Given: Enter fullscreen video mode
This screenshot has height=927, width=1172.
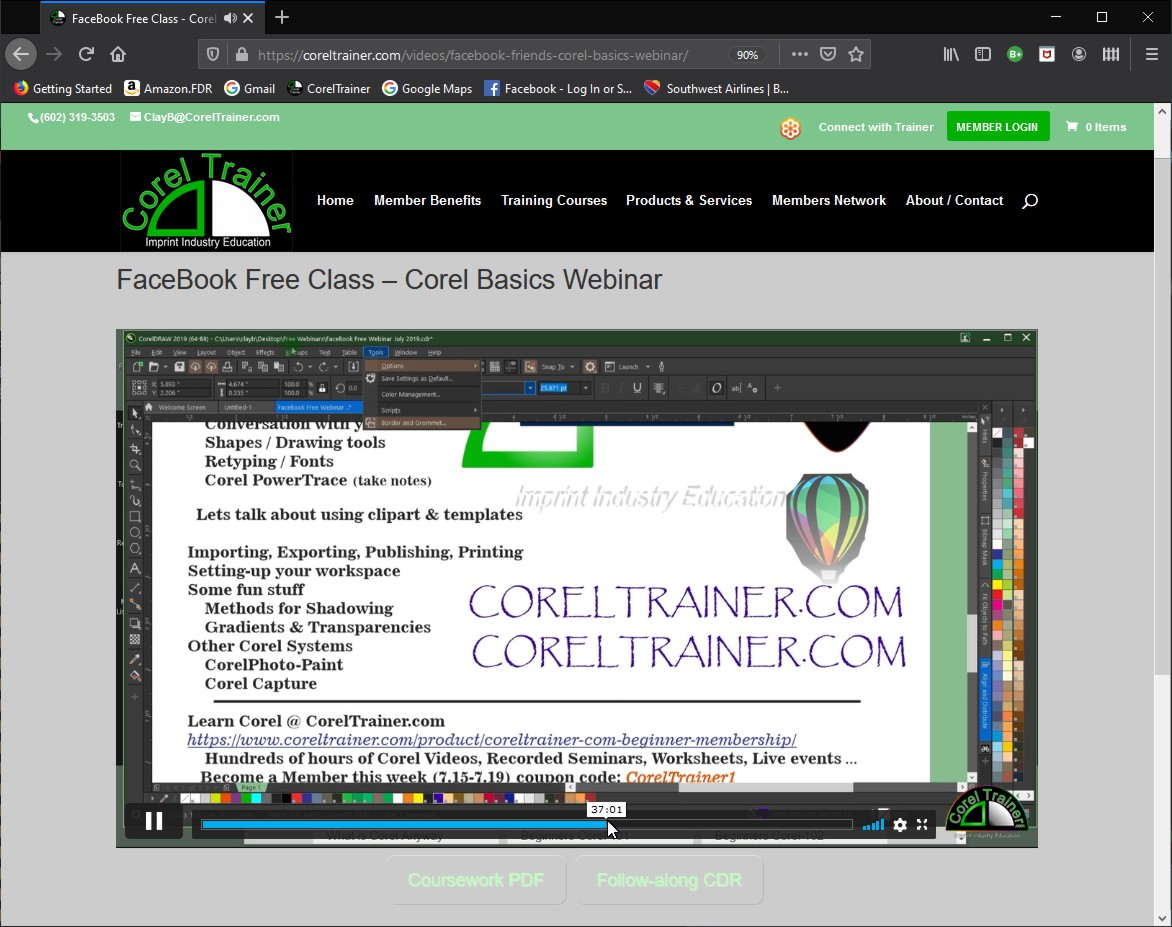Looking at the screenshot, I should (x=922, y=825).
